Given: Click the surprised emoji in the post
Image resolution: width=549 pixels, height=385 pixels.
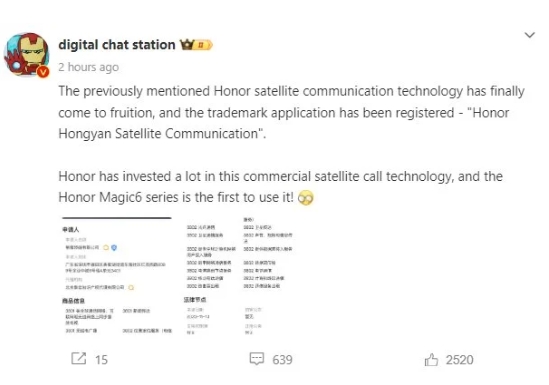Looking at the screenshot, I should (x=305, y=198).
